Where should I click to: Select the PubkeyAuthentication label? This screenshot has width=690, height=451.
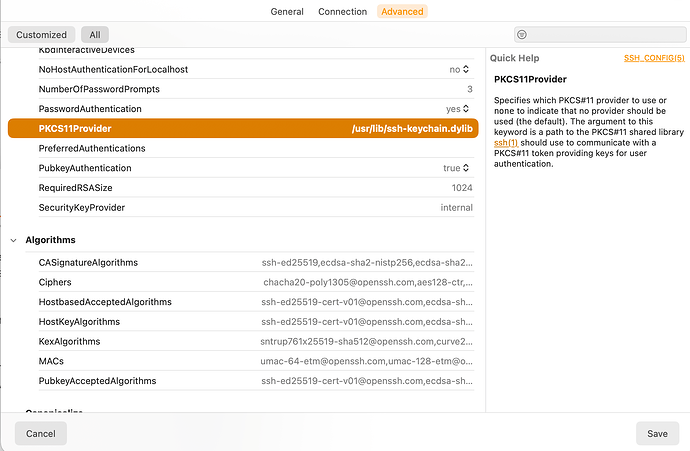pos(85,168)
